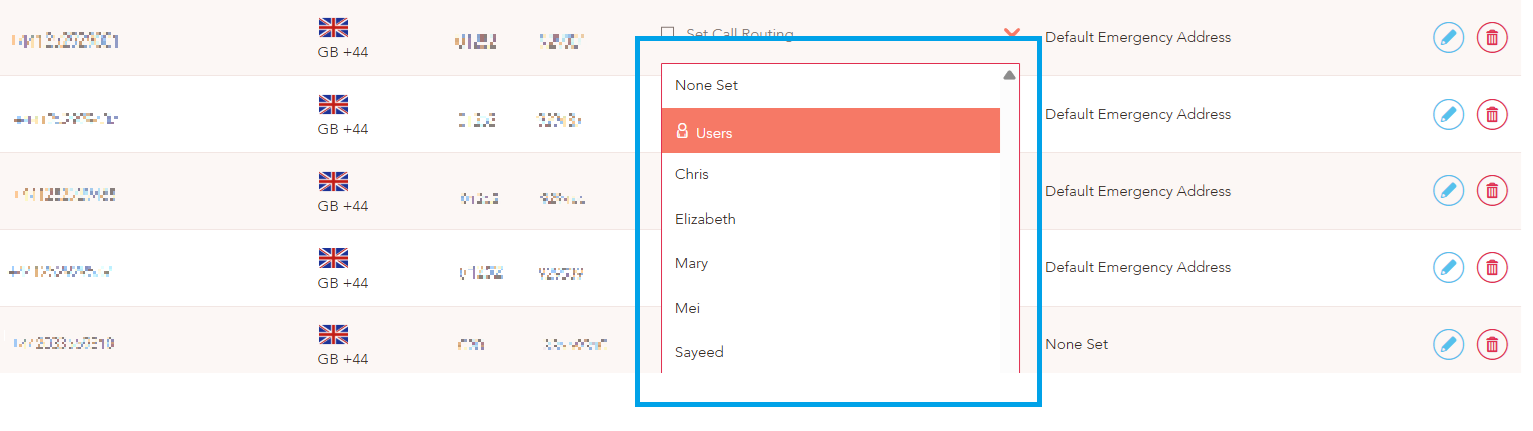Image resolution: width=1533 pixels, height=431 pixels.
Task: Click trash icon in second row
Action: coord(1492,114)
